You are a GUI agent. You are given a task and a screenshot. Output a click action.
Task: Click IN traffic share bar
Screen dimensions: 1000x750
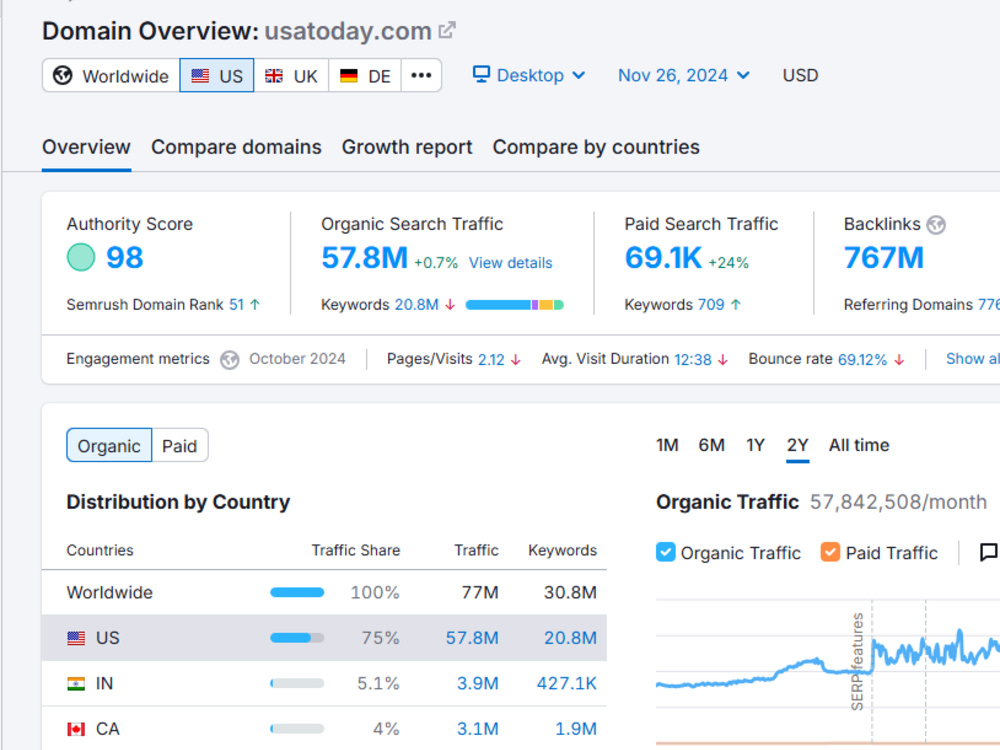(297, 684)
